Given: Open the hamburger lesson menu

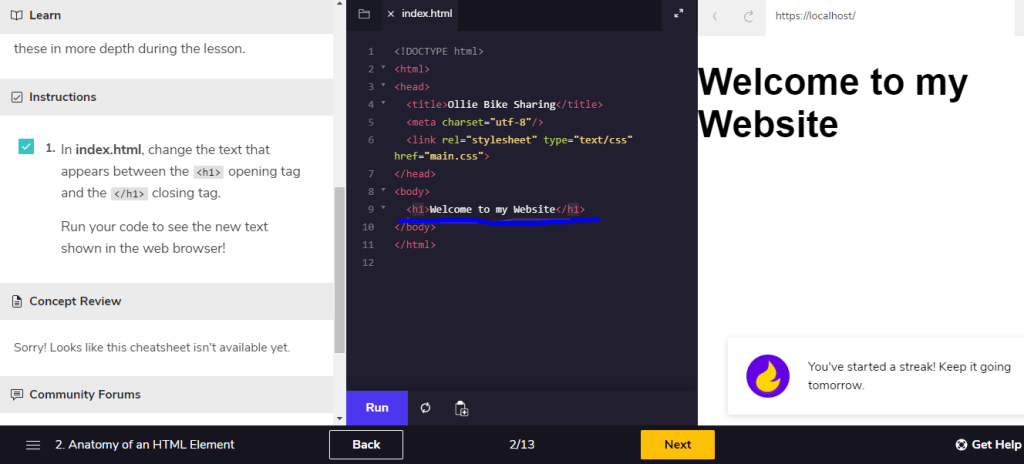Looking at the screenshot, I should pos(33,445).
